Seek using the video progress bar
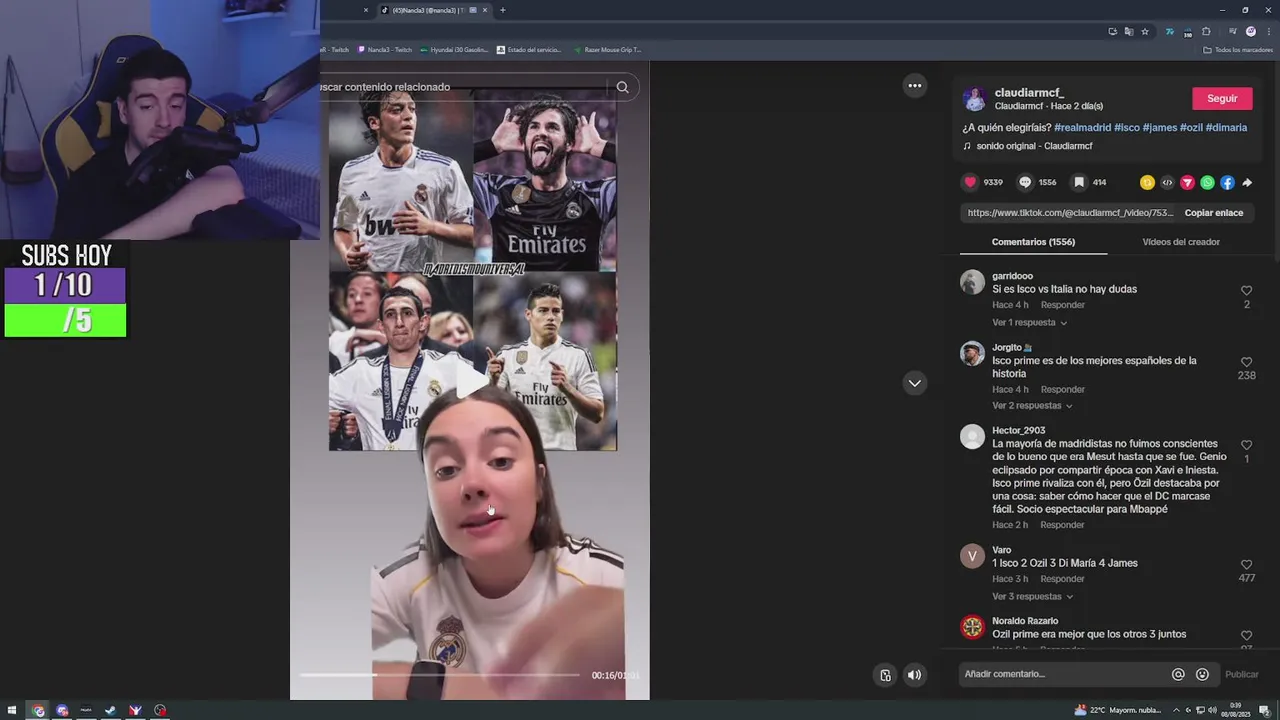This screenshot has height=720, width=1280. click(x=440, y=675)
